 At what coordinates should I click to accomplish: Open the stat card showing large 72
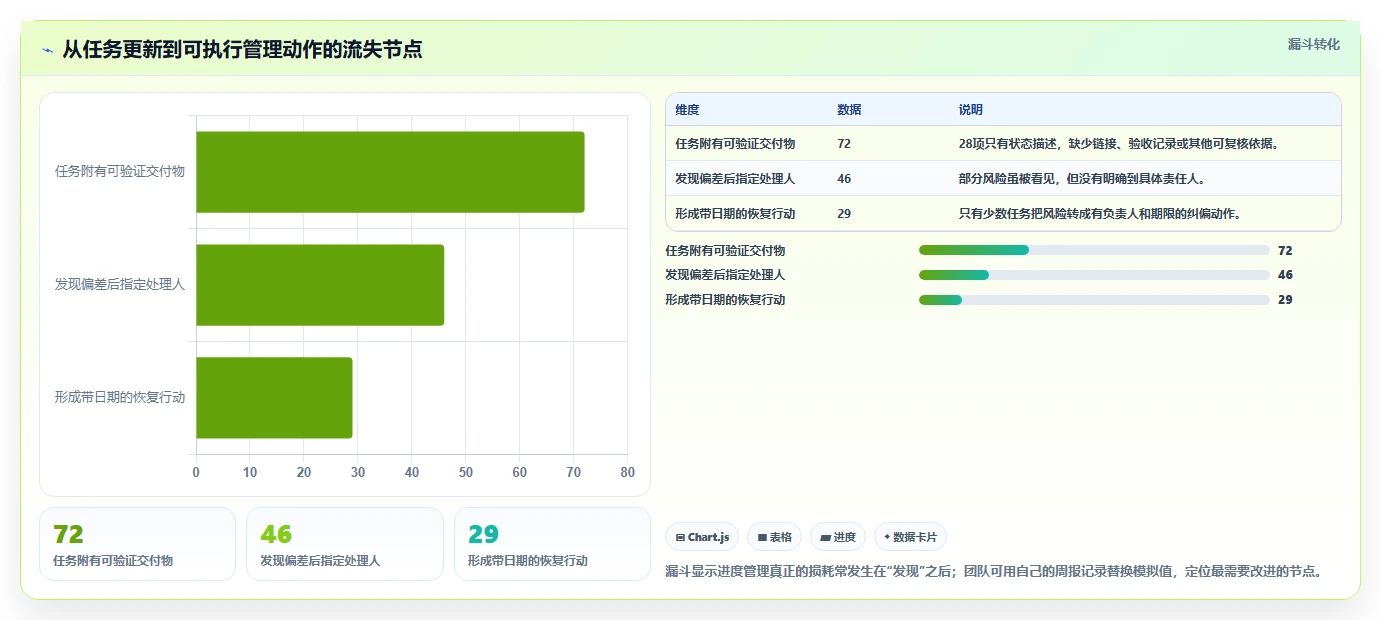click(x=137, y=544)
